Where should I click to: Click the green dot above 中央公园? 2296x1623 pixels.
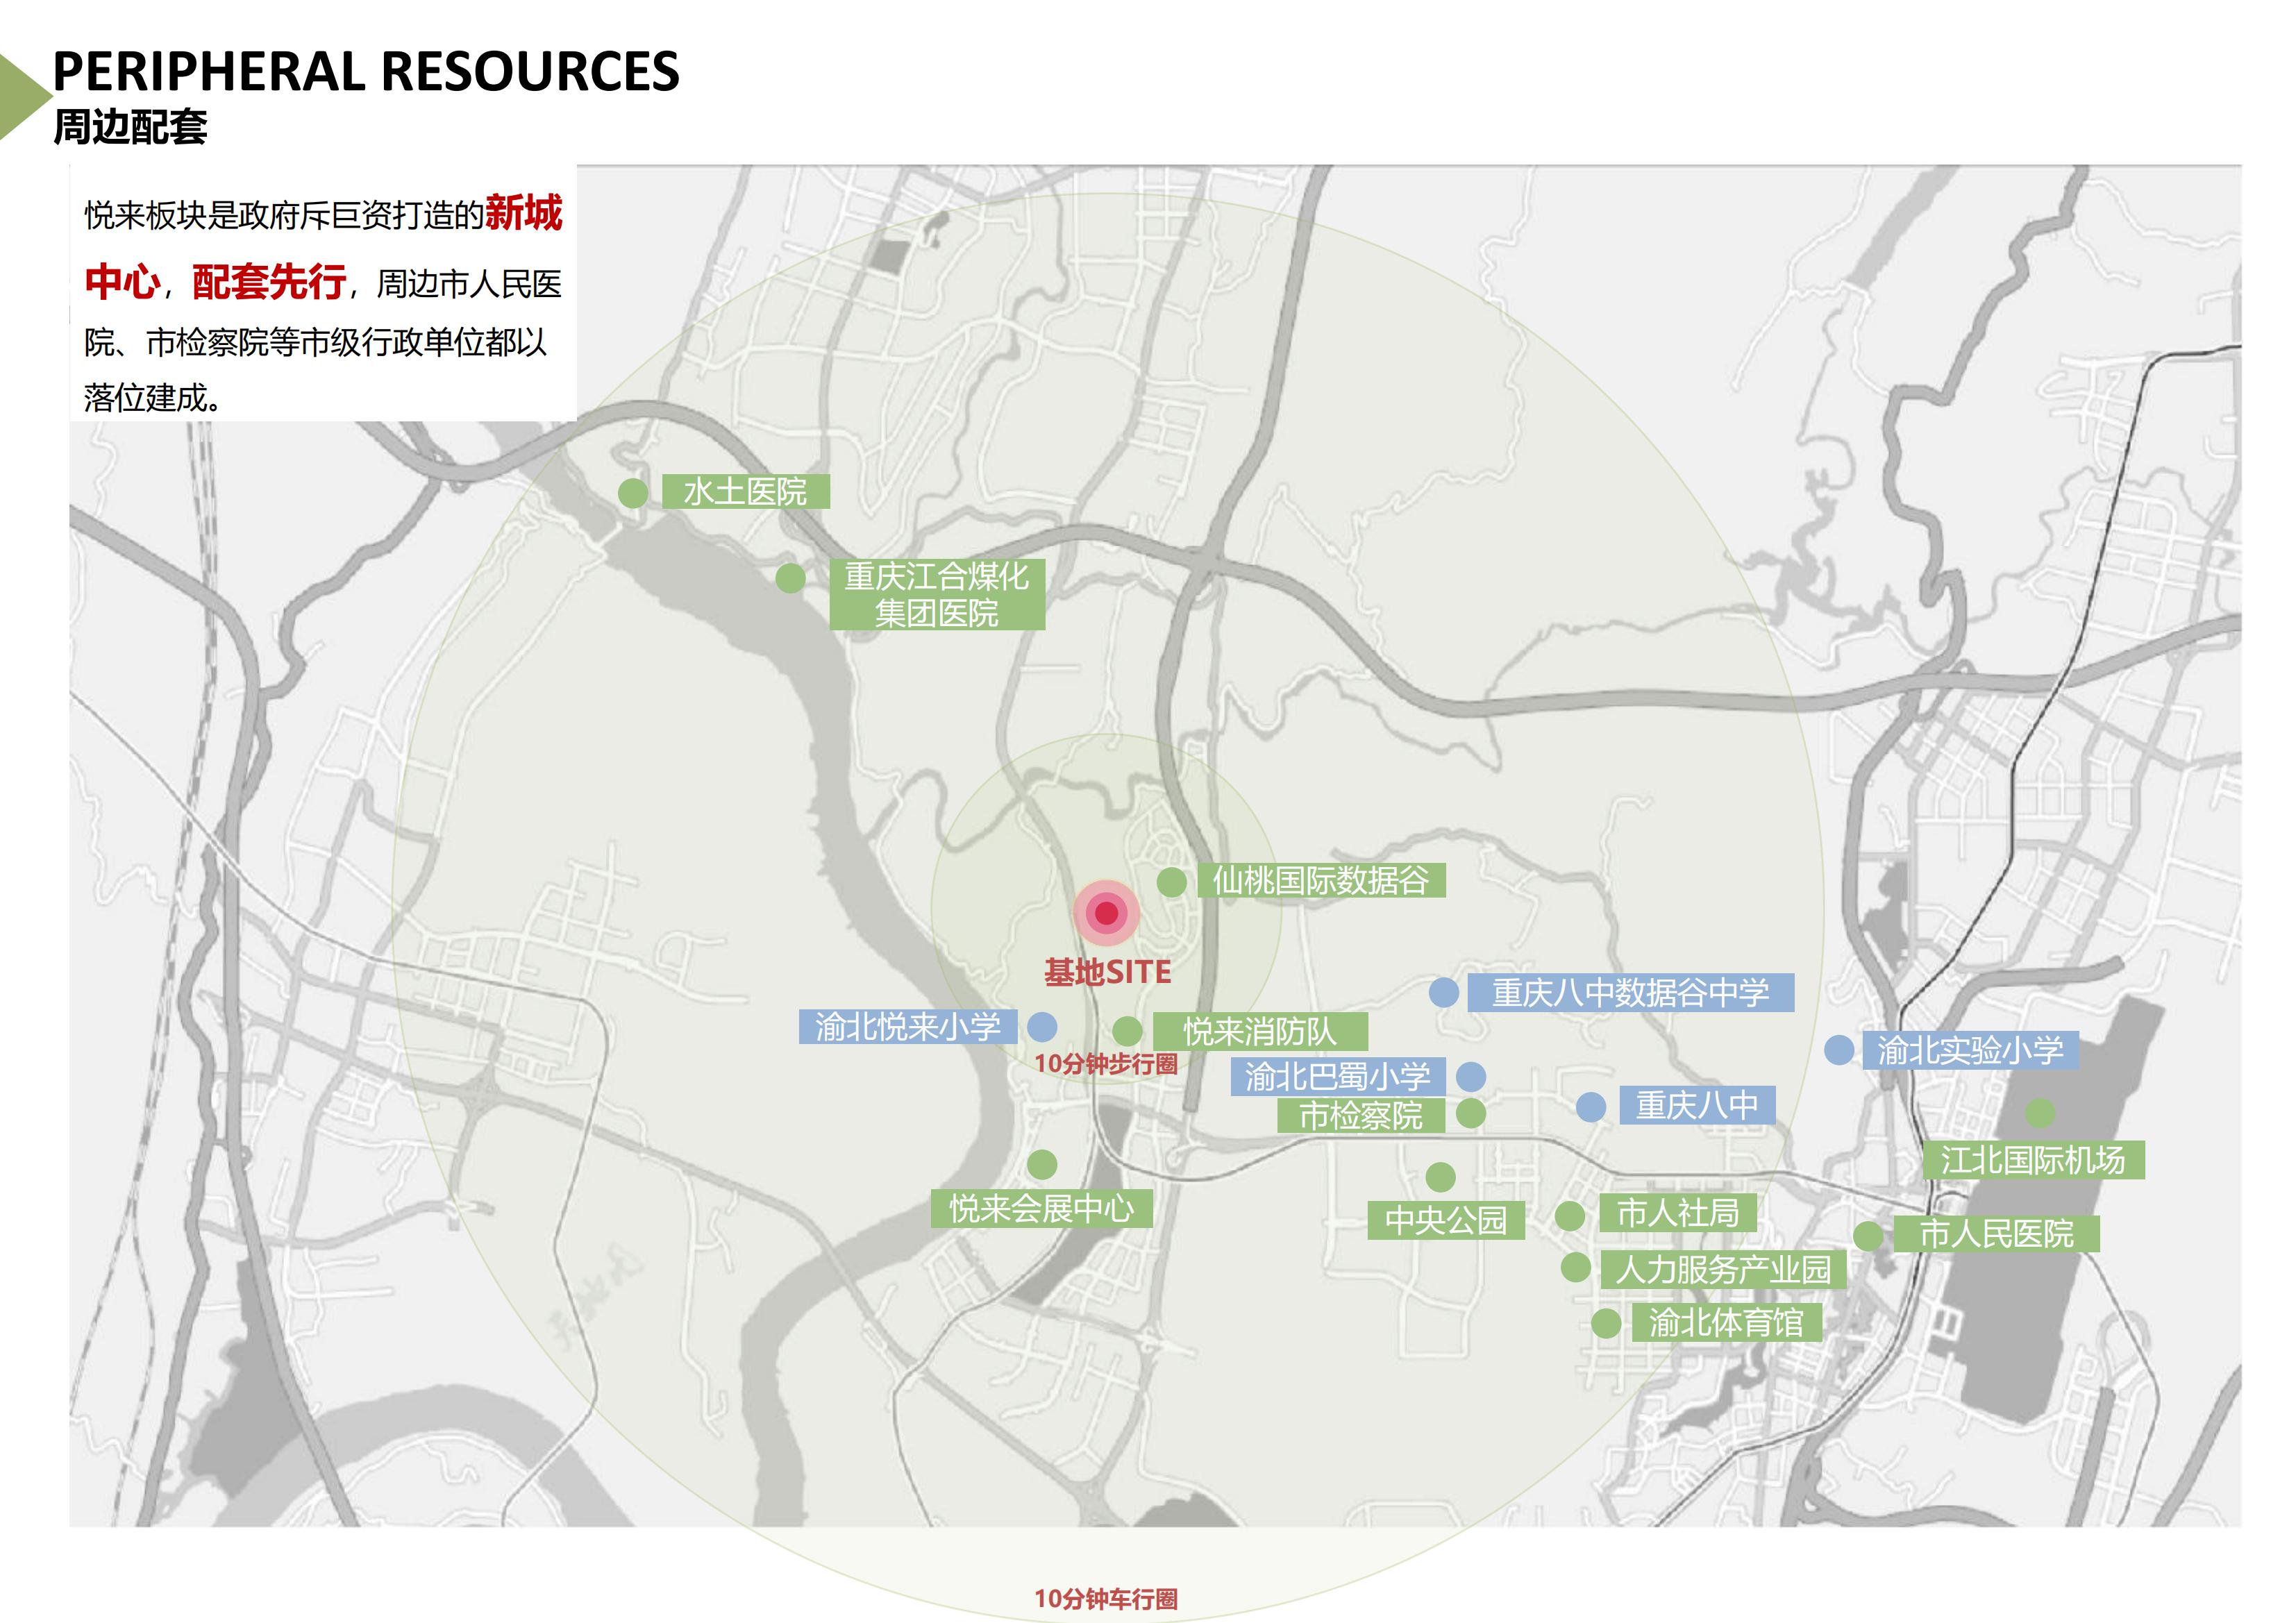[x=1440, y=1177]
